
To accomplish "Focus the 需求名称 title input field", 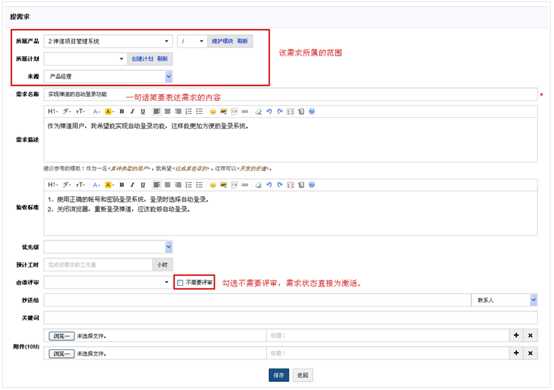I will [x=290, y=94].
